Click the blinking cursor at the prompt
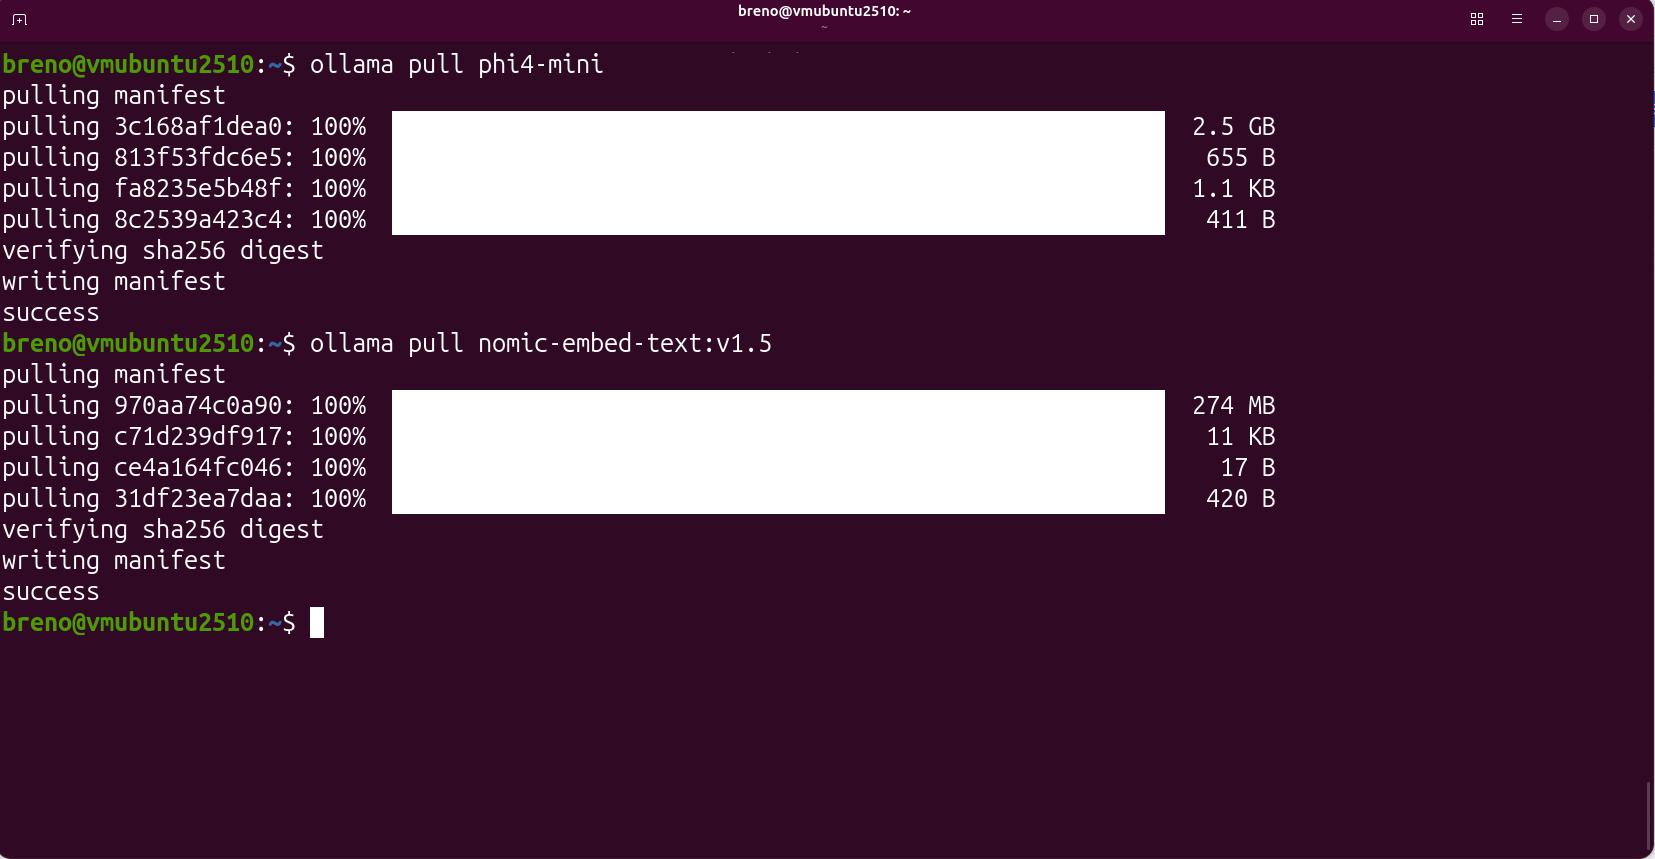The image size is (1655, 859). pos(317,622)
